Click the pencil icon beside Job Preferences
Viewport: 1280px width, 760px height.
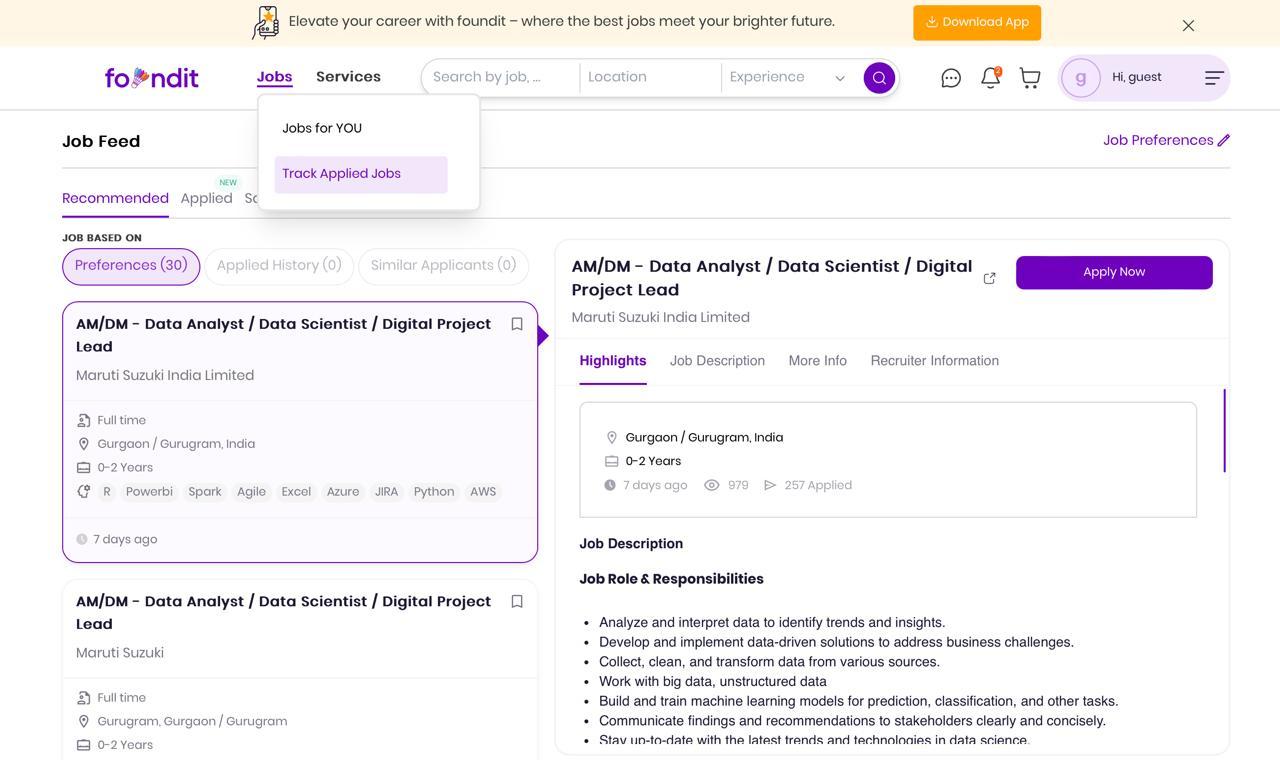click(x=1223, y=141)
